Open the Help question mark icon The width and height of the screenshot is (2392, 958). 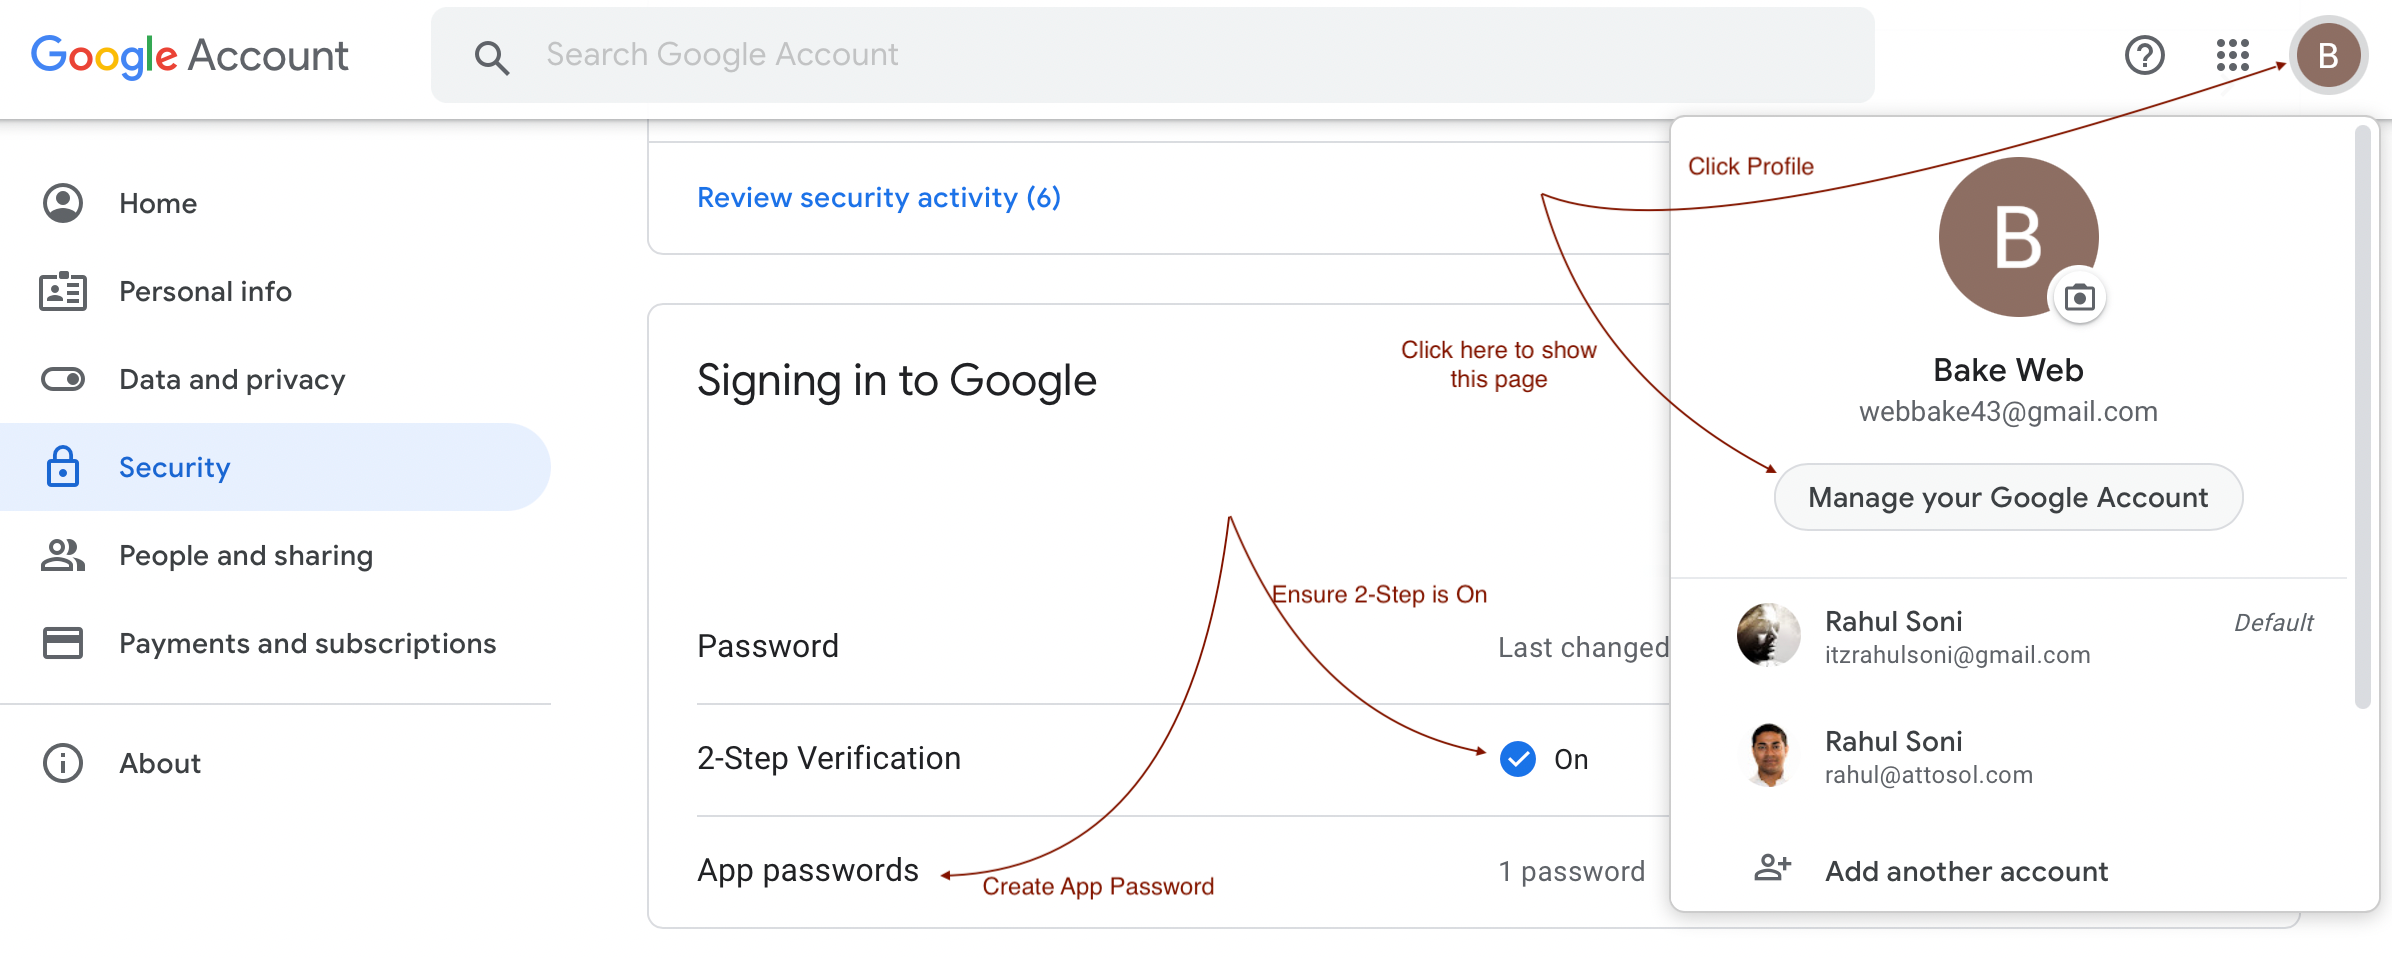tap(2144, 55)
